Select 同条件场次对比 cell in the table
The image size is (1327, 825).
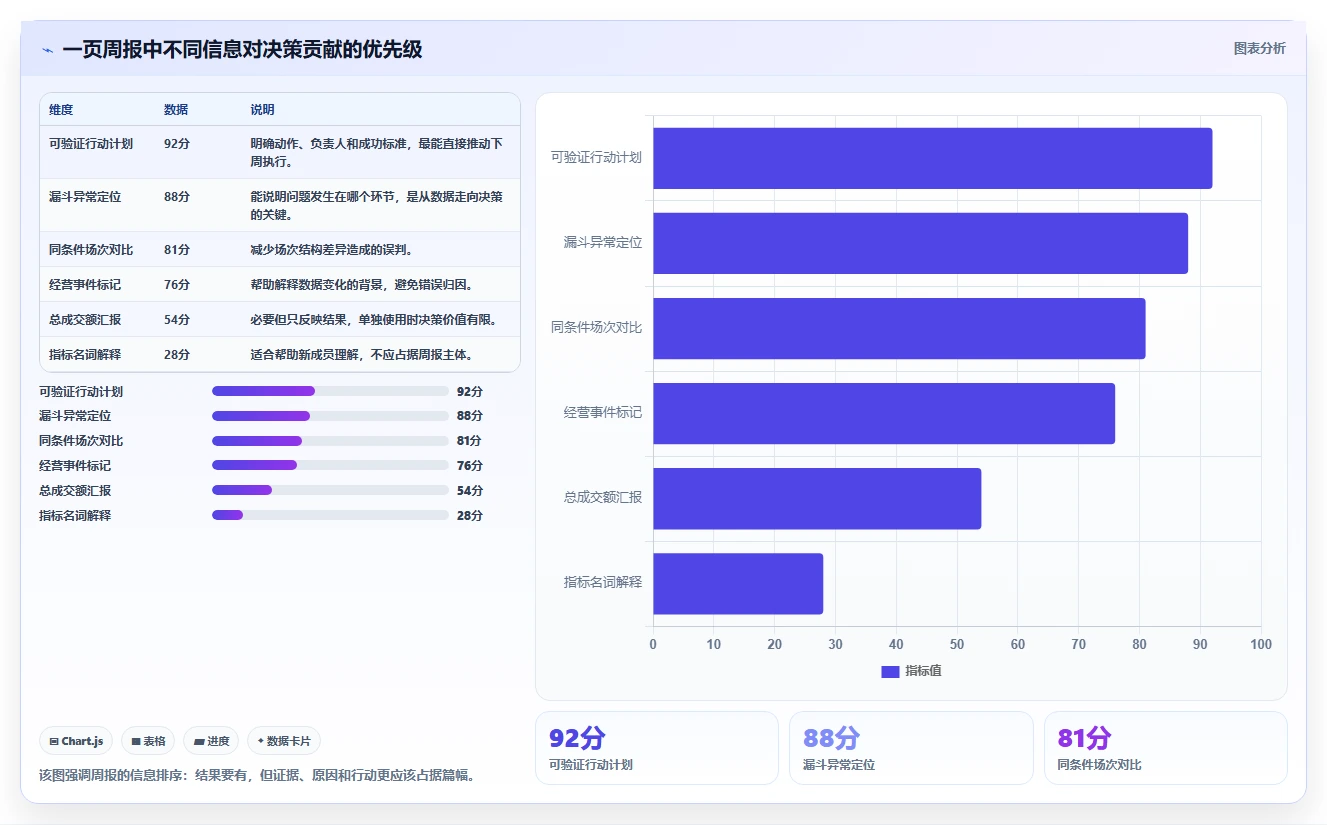(91, 250)
